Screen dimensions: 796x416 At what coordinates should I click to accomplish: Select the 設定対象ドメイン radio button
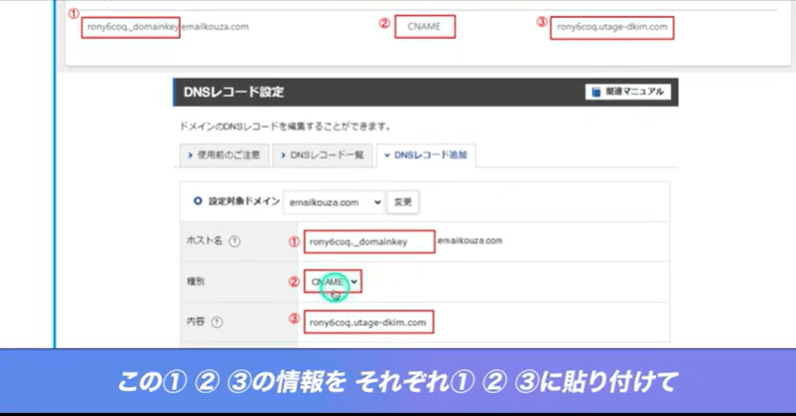(197, 201)
